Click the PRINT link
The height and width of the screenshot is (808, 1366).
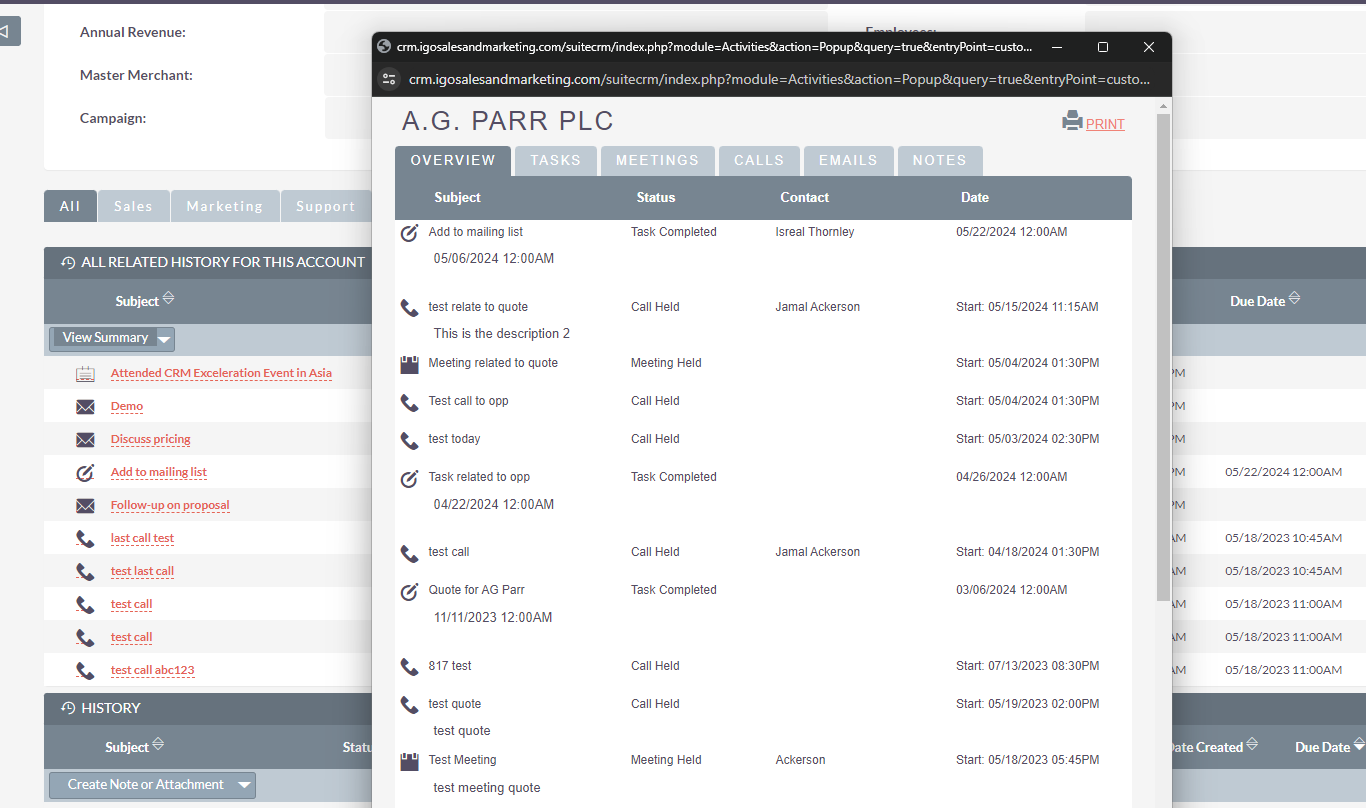click(x=1105, y=125)
